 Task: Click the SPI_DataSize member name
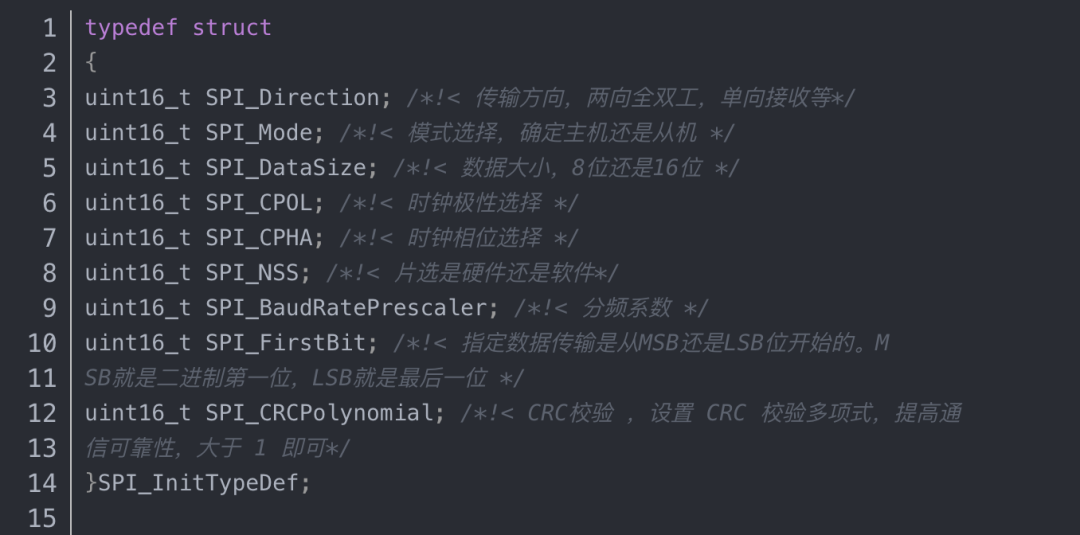[x=285, y=168]
